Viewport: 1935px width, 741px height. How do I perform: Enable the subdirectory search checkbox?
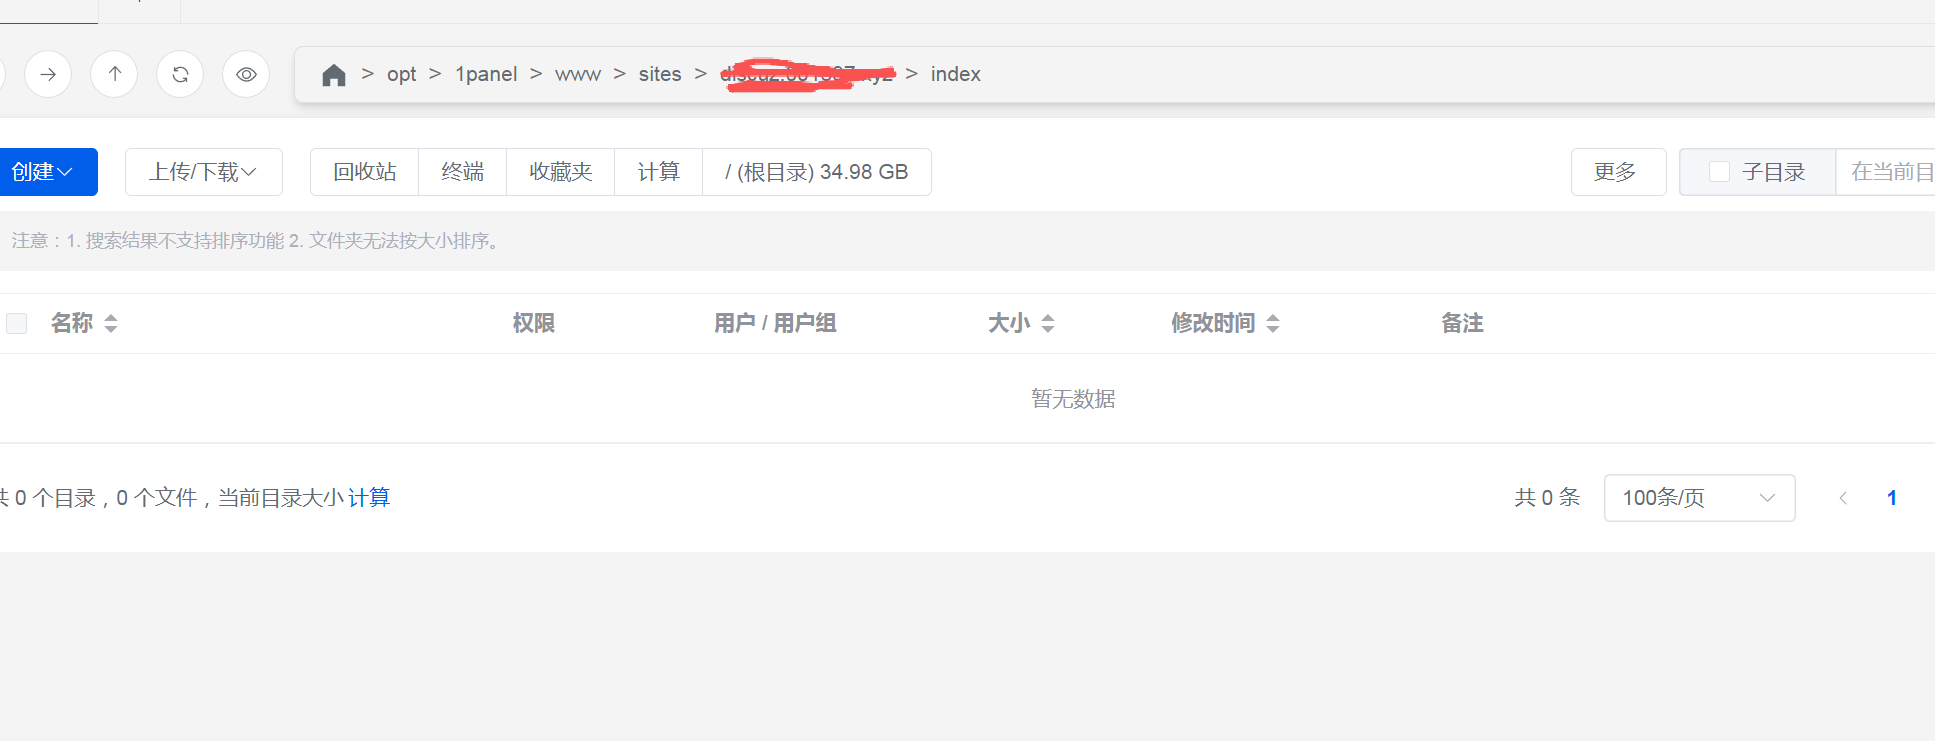[1720, 172]
